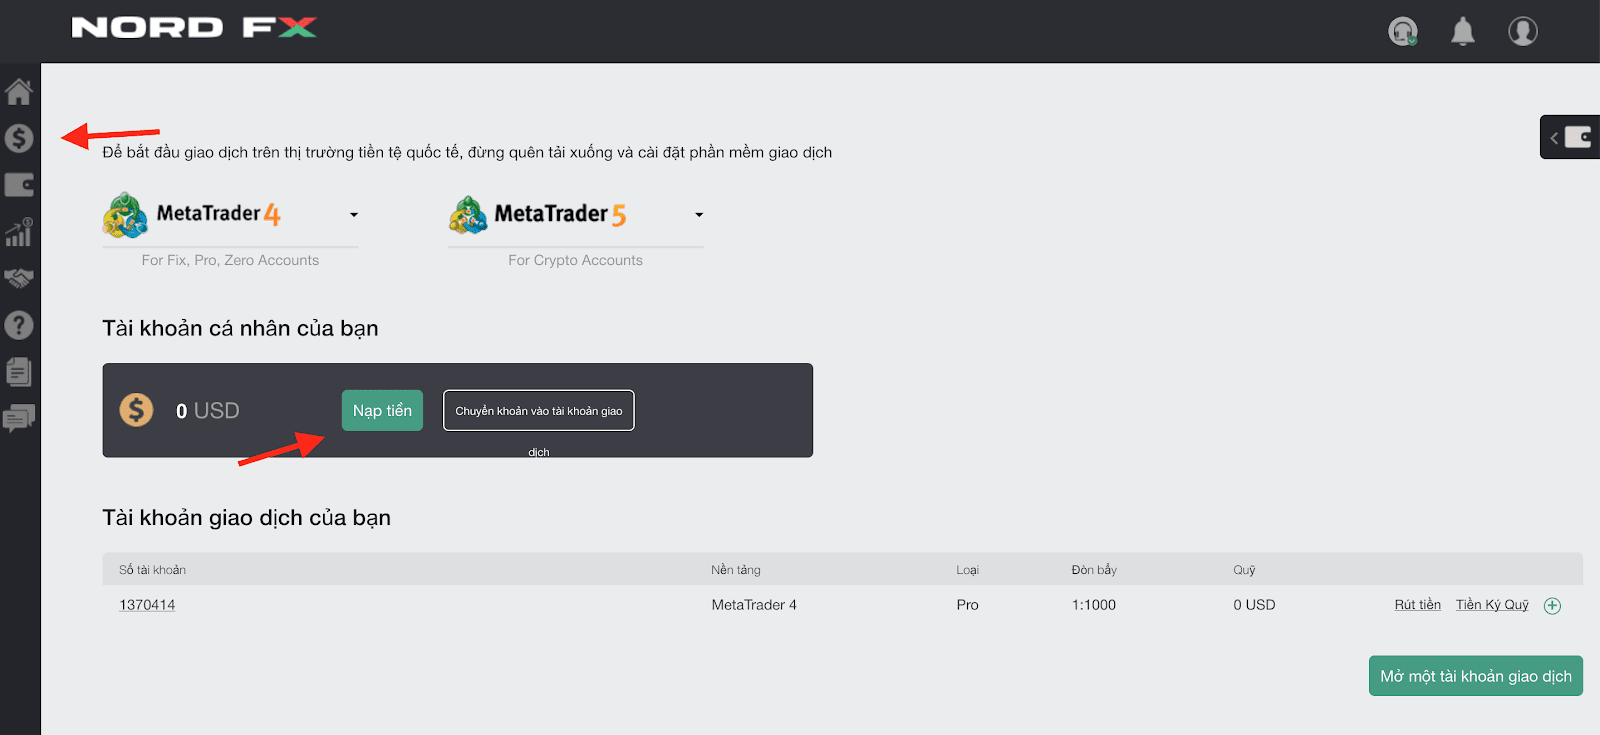Open account number 1370414
The width and height of the screenshot is (1600, 735).
point(147,605)
